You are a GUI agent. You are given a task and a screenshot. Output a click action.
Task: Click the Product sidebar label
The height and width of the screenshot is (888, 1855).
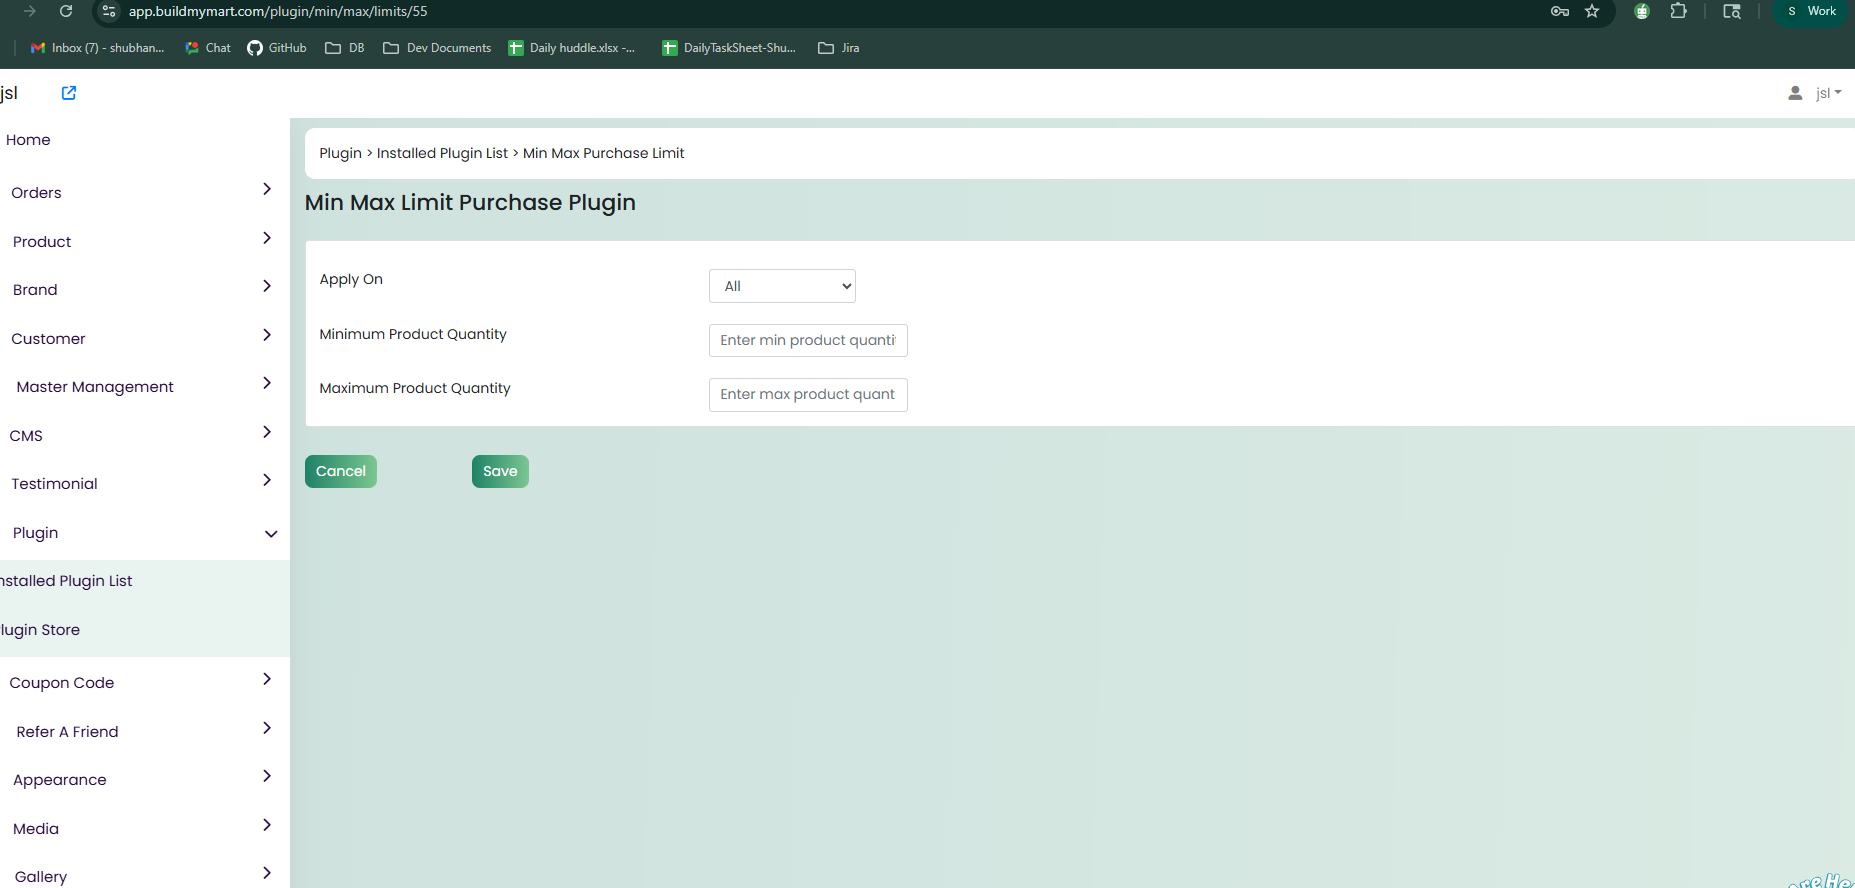click(x=42, y=242)
